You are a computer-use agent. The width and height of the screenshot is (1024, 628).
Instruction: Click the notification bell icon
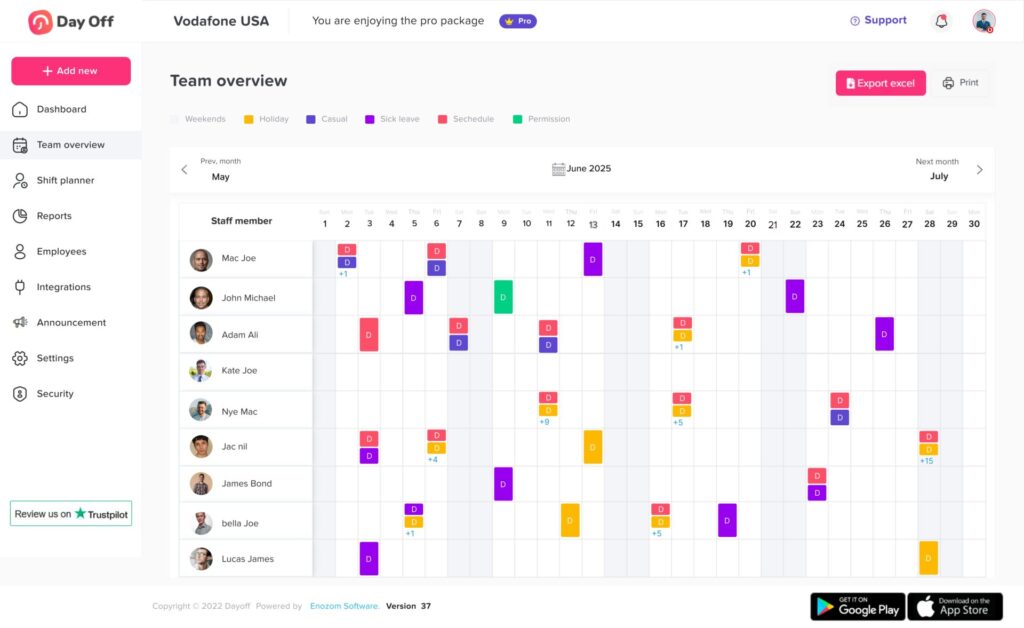point(940,21)
